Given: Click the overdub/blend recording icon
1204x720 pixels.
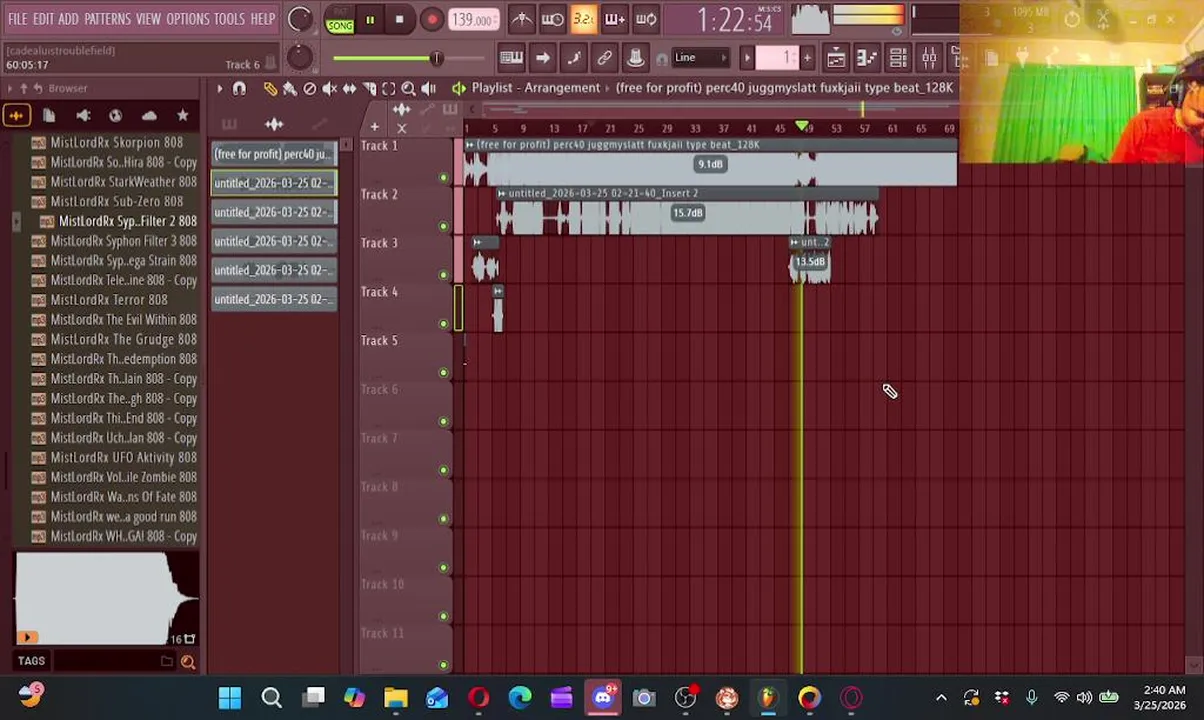Looking at the screenshot, I should pos(614,19).
